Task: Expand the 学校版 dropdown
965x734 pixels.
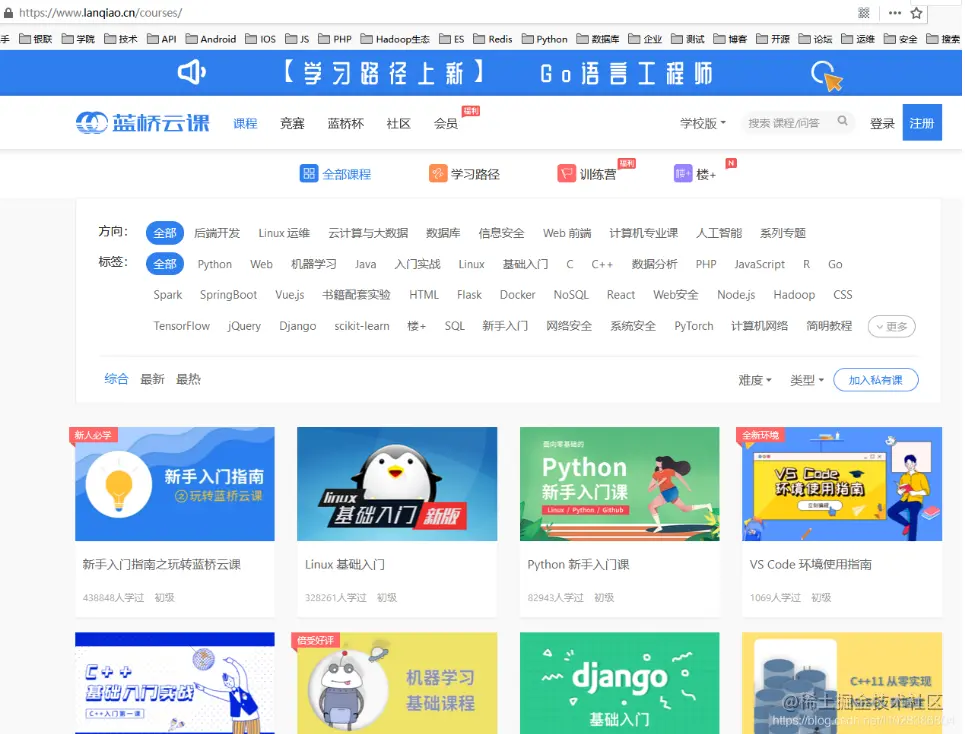Action: 703,123
